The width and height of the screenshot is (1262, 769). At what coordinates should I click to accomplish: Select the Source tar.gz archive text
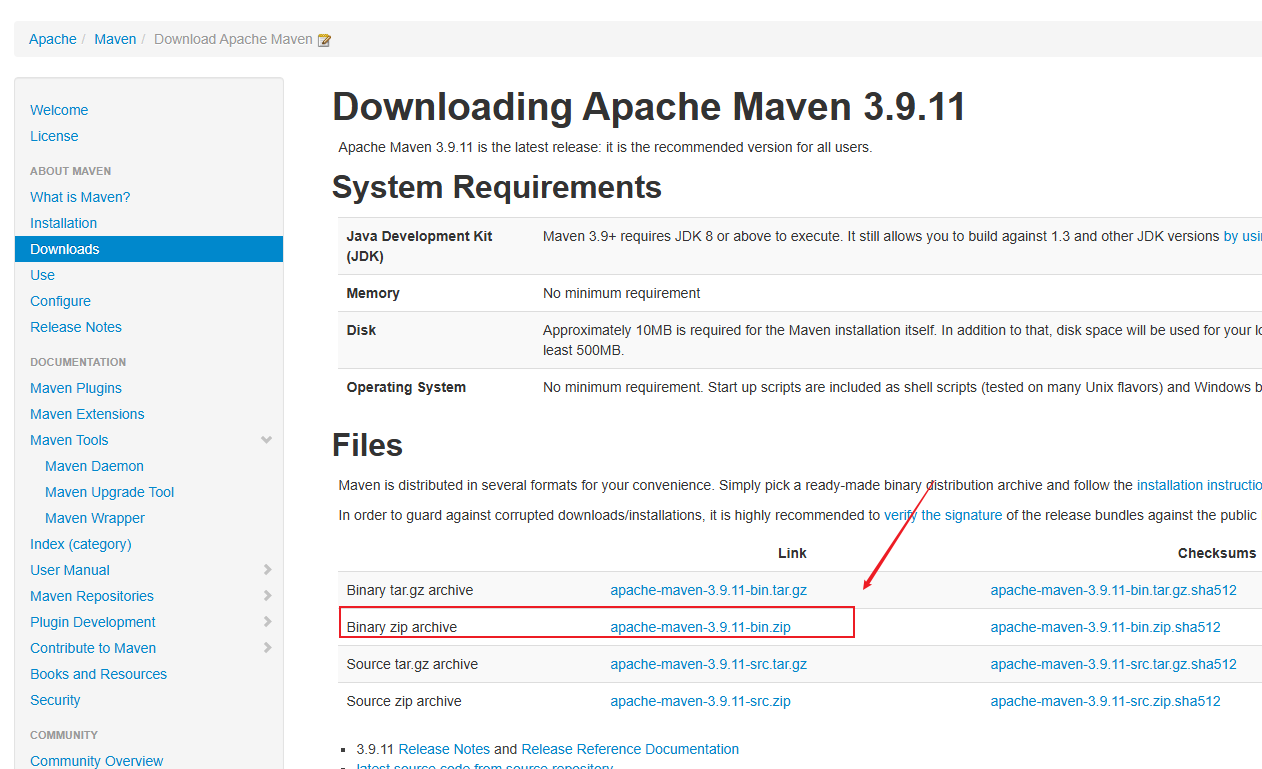point(412,664)
